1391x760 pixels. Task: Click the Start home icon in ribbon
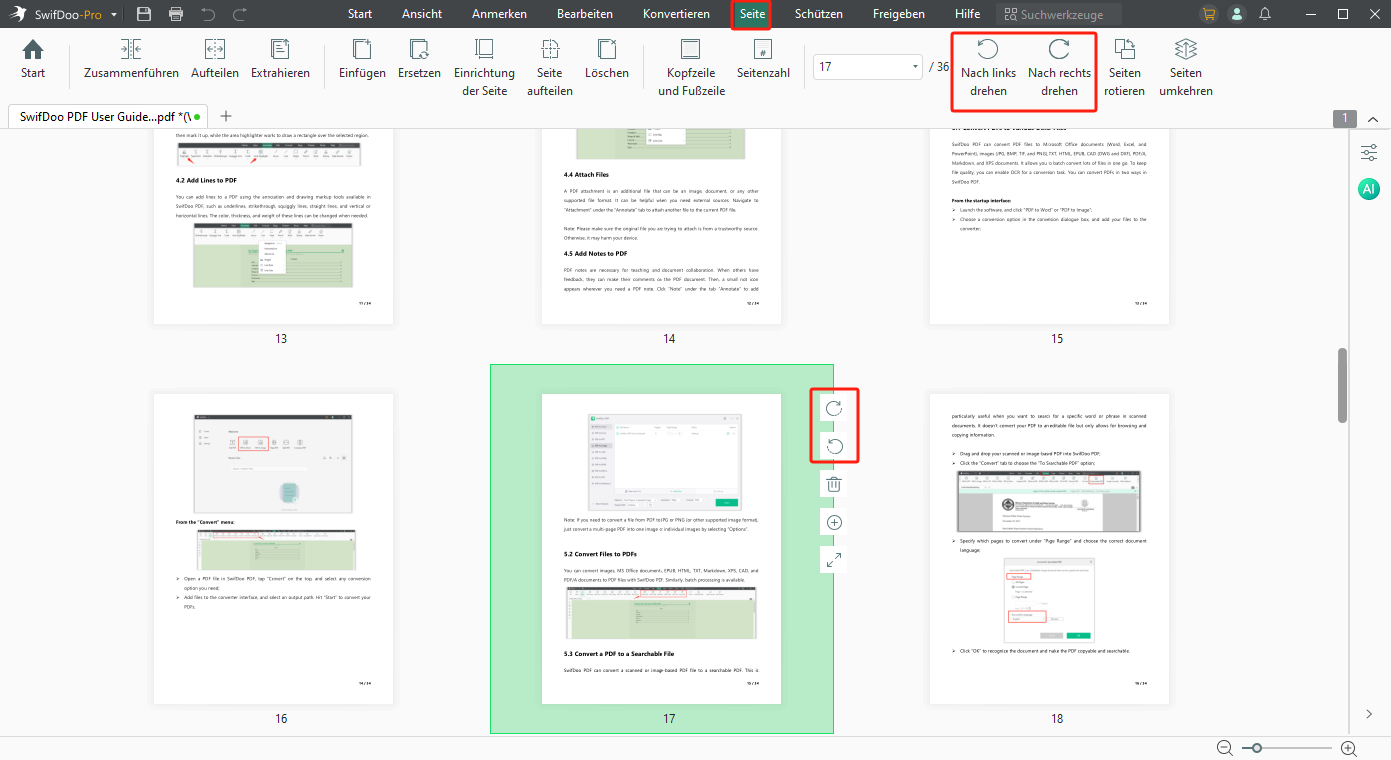click(33, 60)
